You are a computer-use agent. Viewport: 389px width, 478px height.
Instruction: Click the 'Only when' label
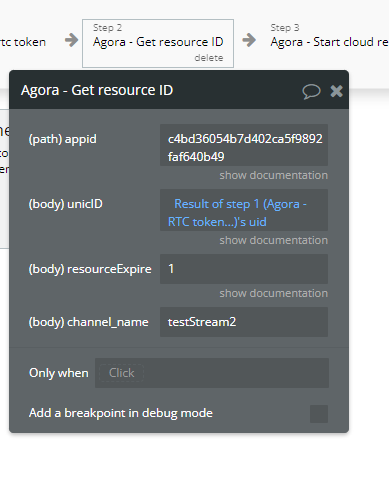59,373
